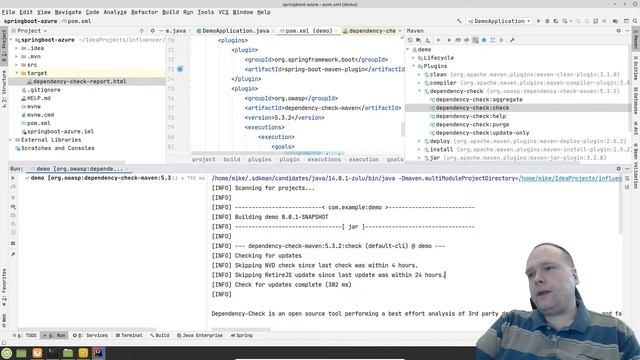Click the 'executions' breadcrumb under editor
Viewport: 640px width, 360px height.
click(324, 160)
